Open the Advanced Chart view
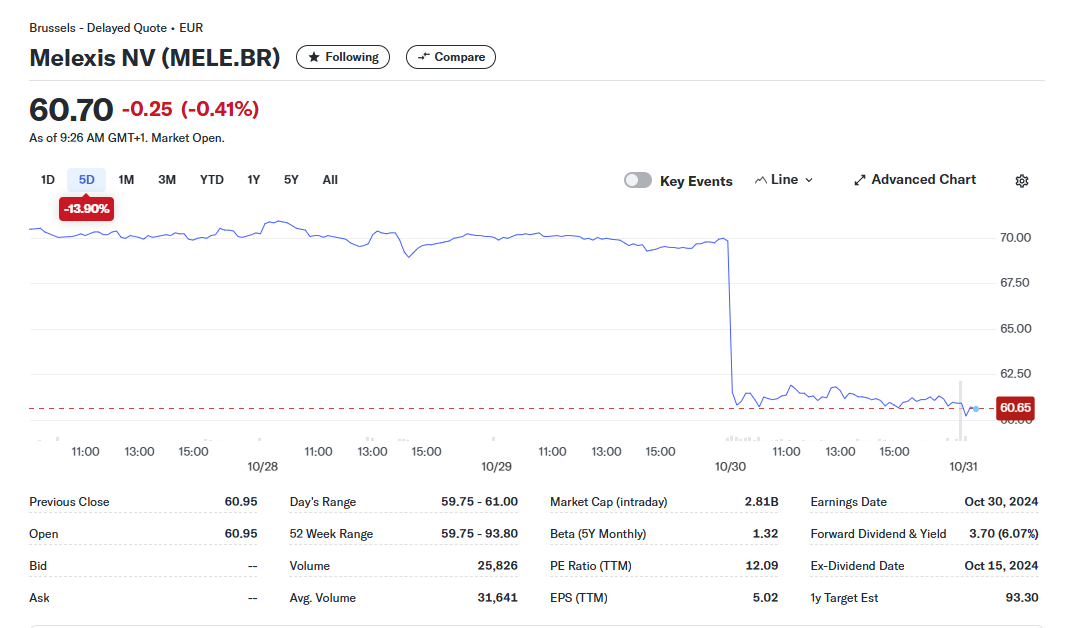 click(923, 180)
